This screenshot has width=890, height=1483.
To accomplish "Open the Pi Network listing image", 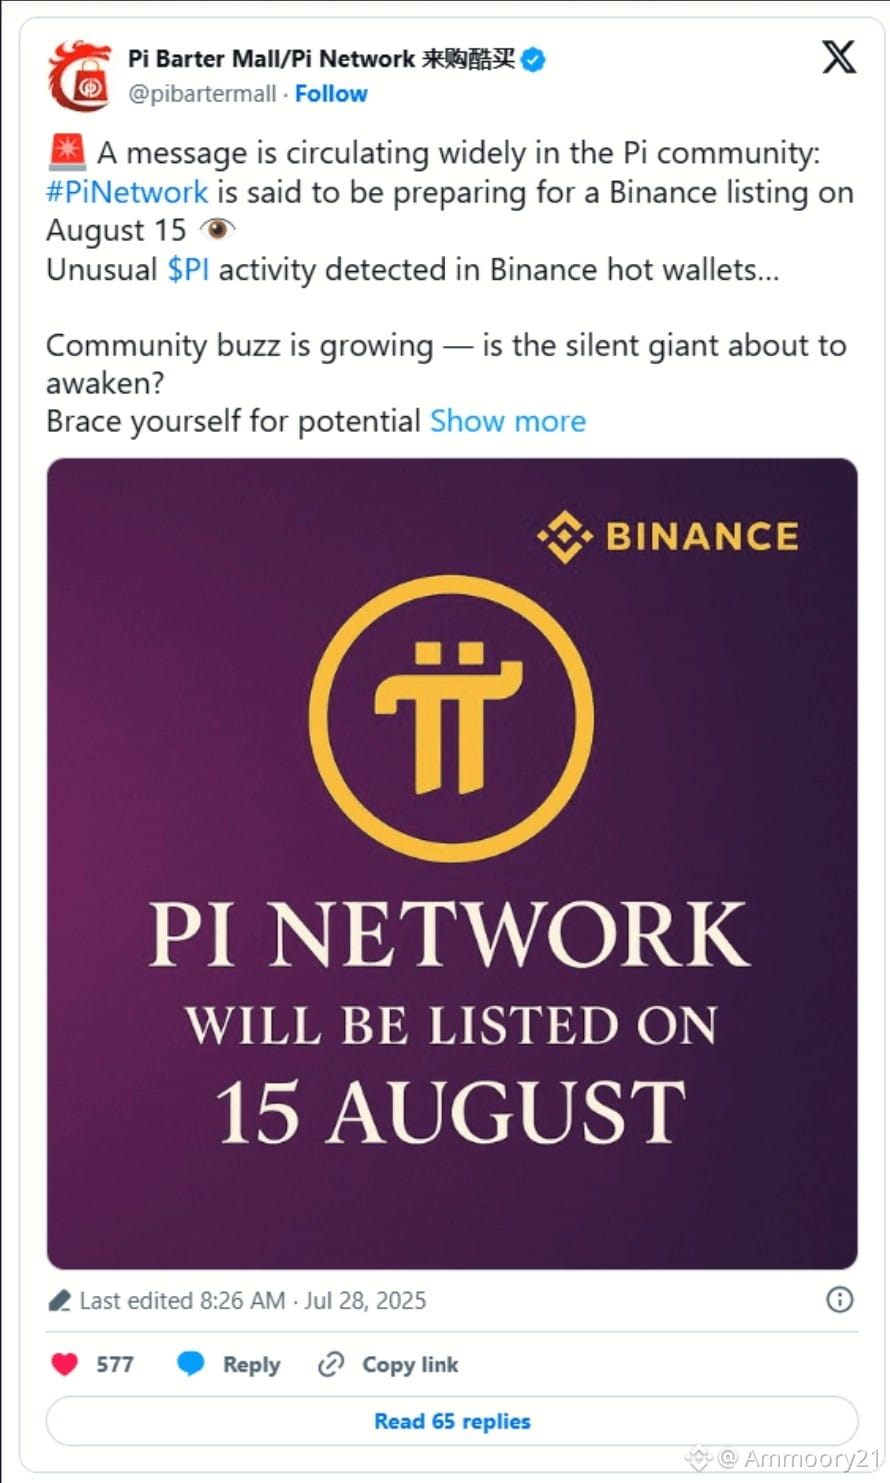I will 452,864.
